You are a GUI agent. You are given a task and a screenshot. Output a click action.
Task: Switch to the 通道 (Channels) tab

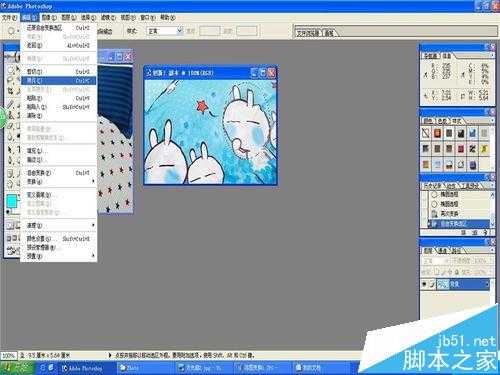click(442, 250)
